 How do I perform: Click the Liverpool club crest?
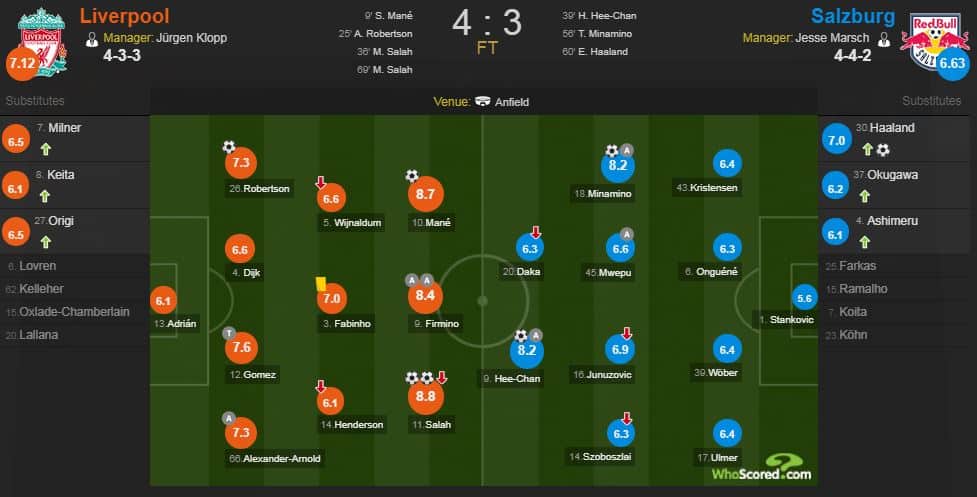(x=42, y=40)
